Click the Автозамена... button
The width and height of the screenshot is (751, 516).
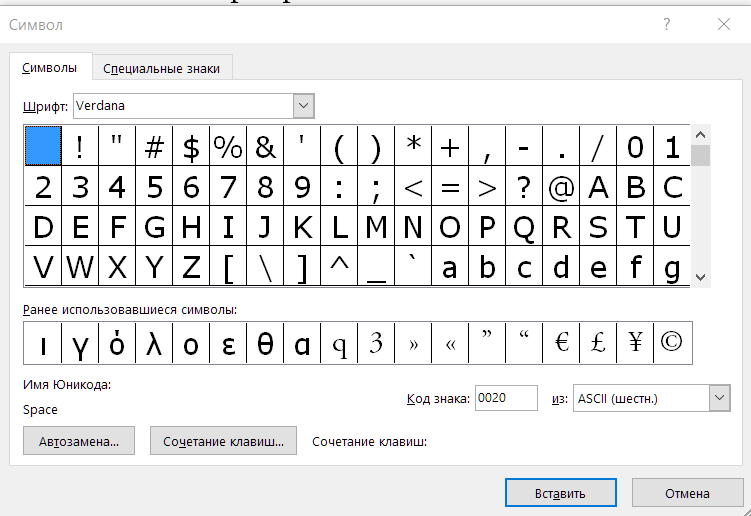coord(79,441)
